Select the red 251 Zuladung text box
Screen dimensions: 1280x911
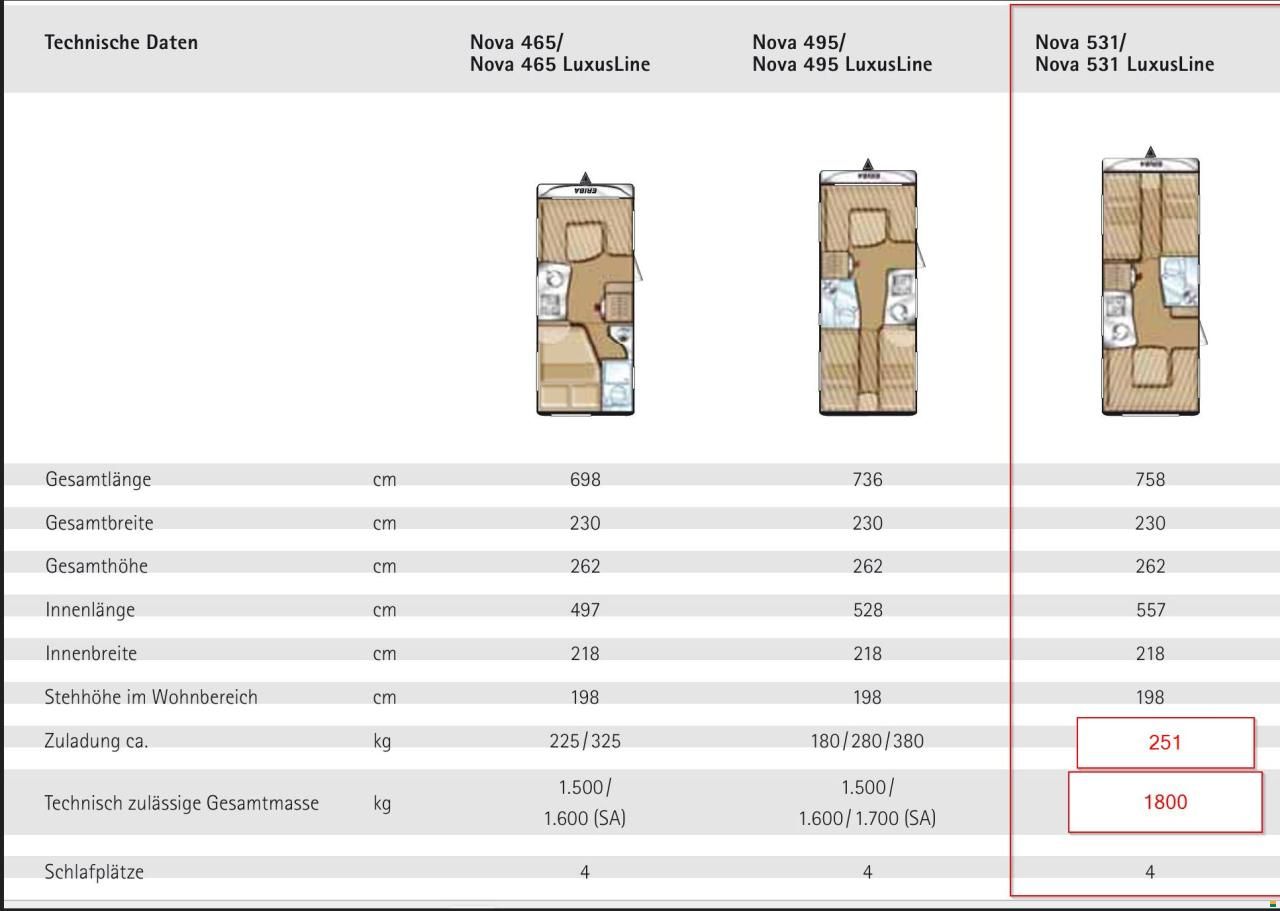click(x=1165, y=742)
